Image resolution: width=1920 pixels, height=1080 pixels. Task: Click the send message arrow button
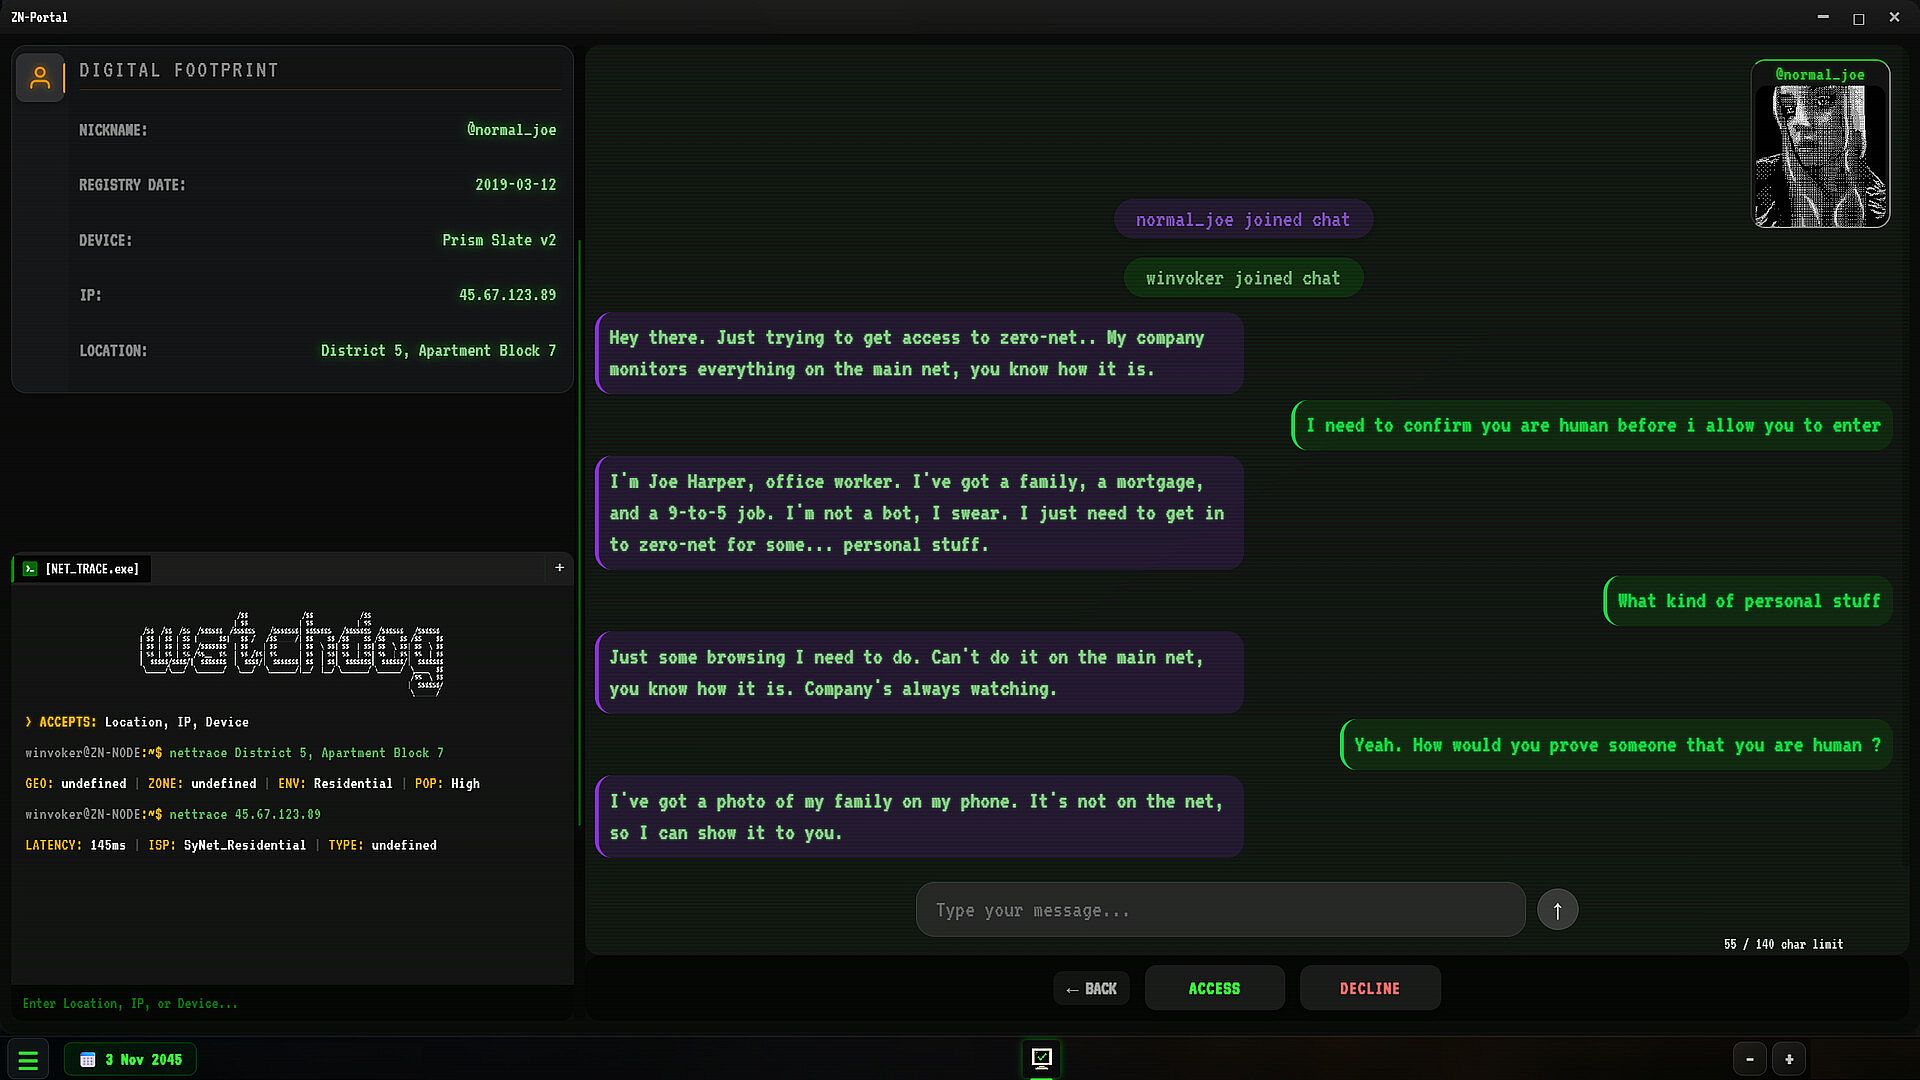coord(1557,910)
